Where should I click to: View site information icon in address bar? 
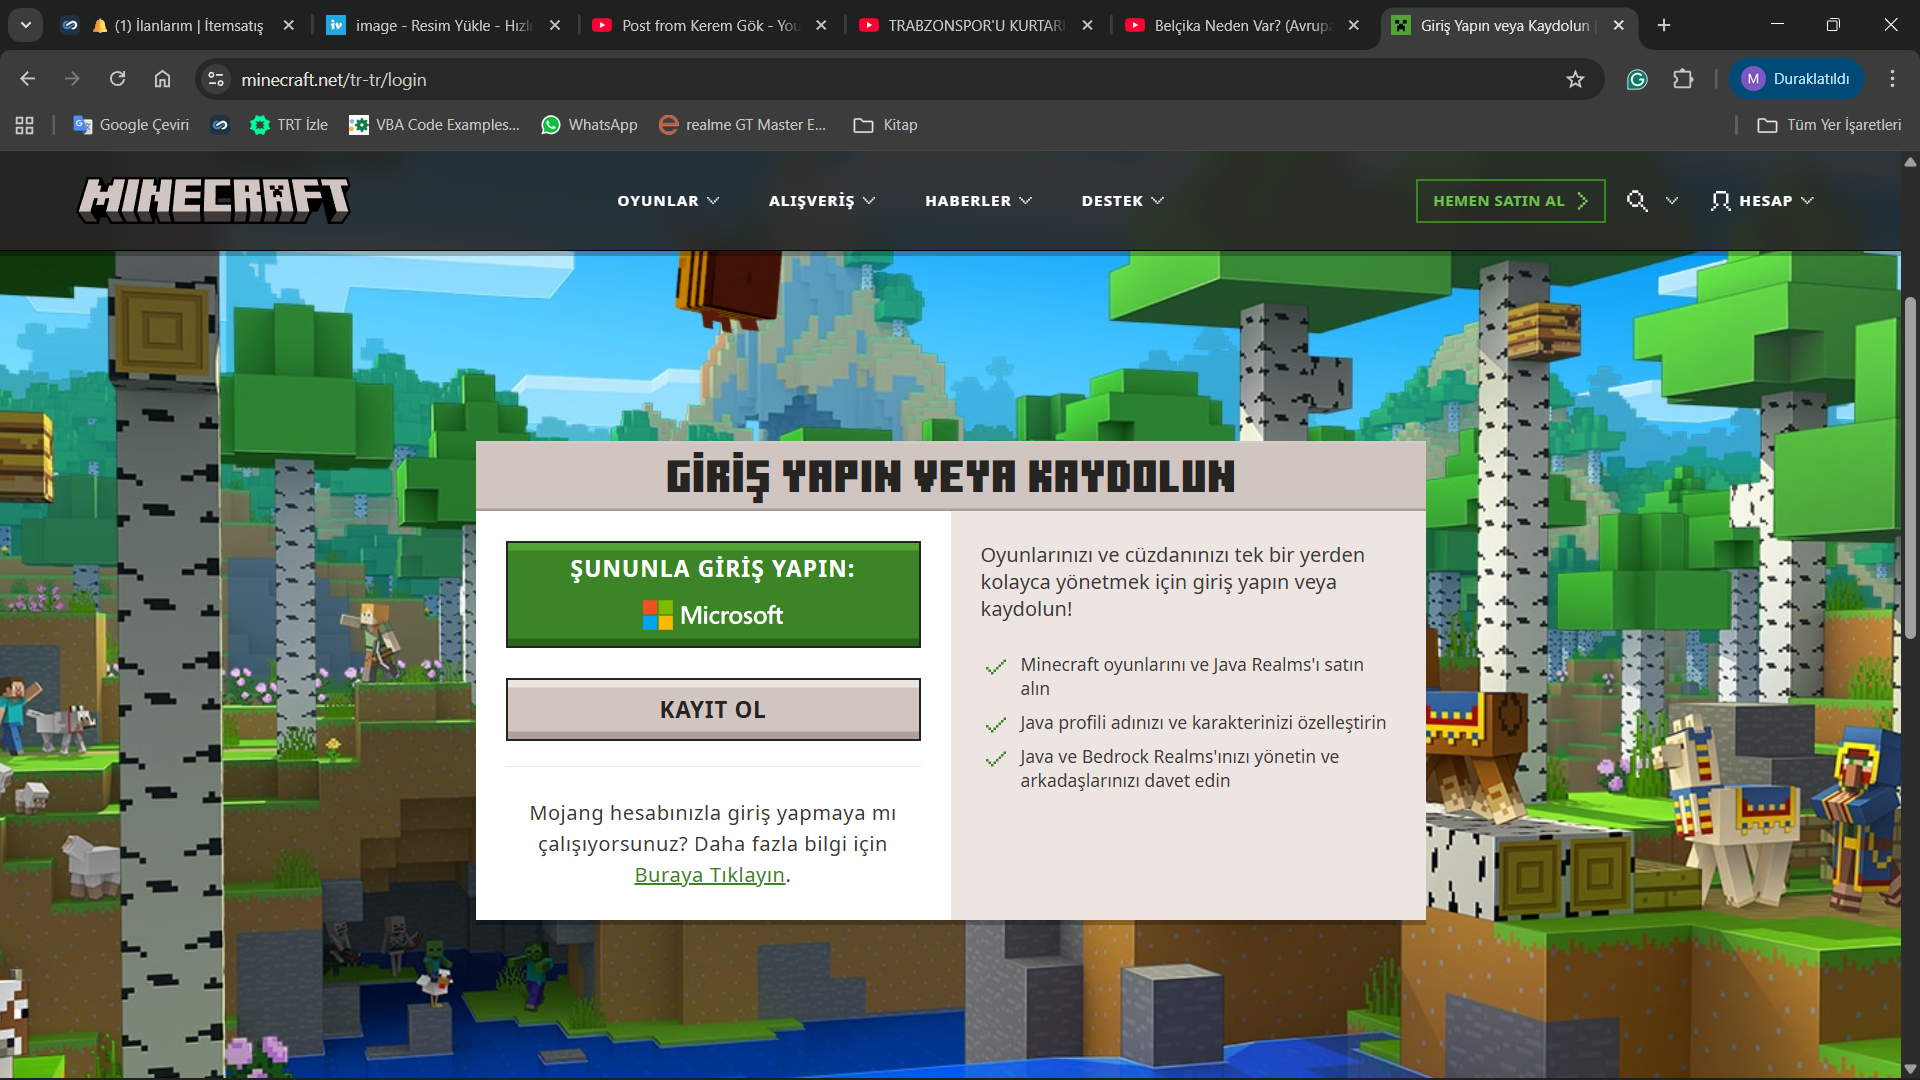(215, 79)
